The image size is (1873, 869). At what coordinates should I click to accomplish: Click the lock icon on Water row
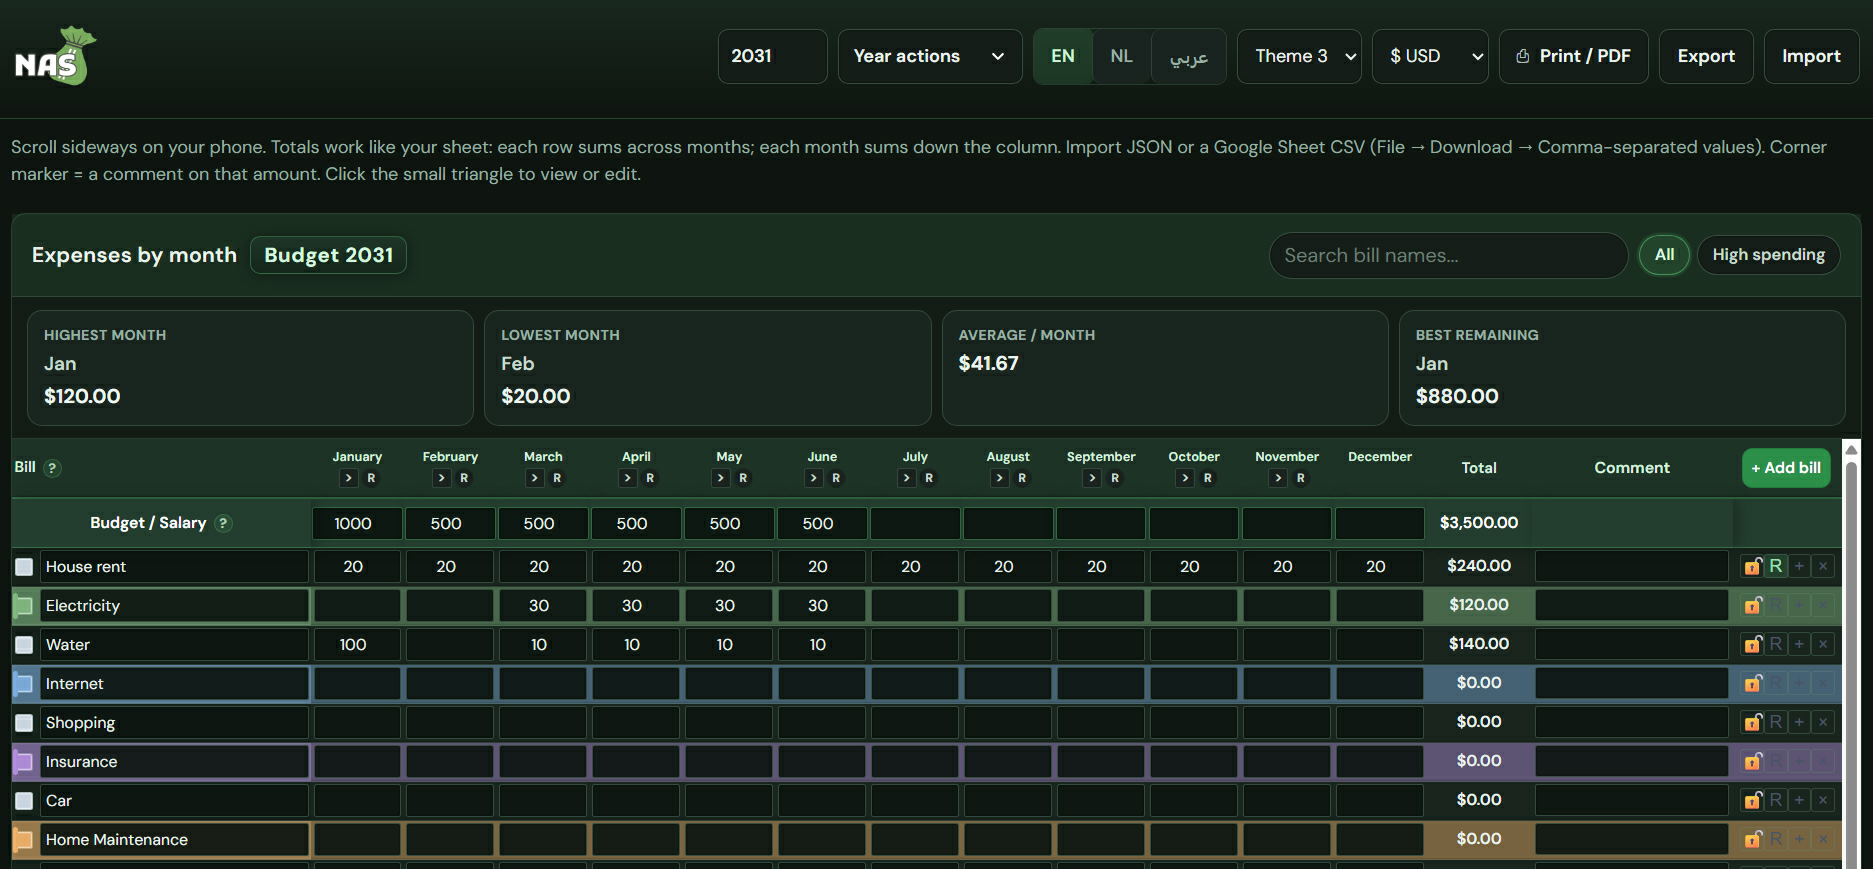point(1753,644)
